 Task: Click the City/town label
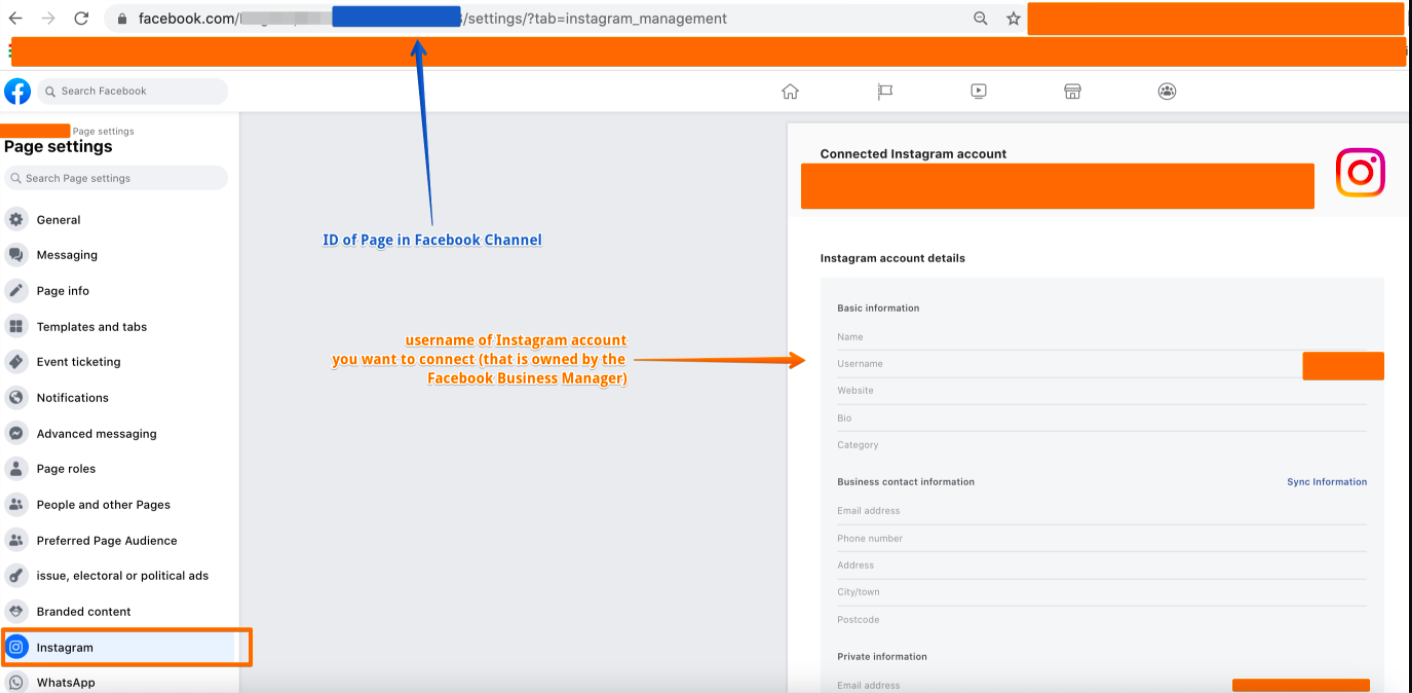[x=858, y=592]
